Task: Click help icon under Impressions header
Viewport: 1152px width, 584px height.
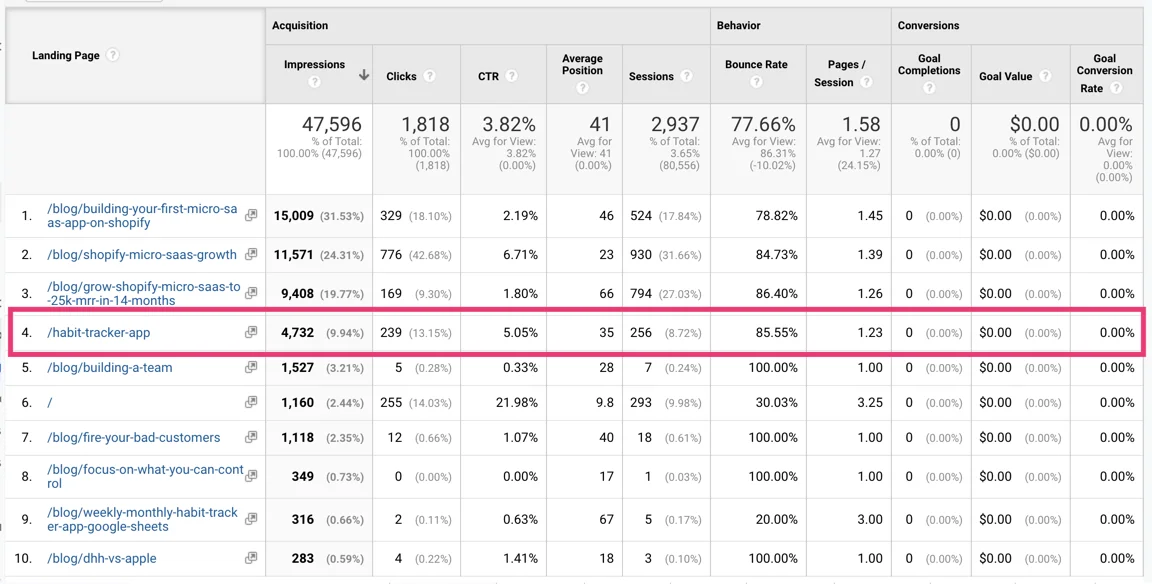Action: coord(314,82)
